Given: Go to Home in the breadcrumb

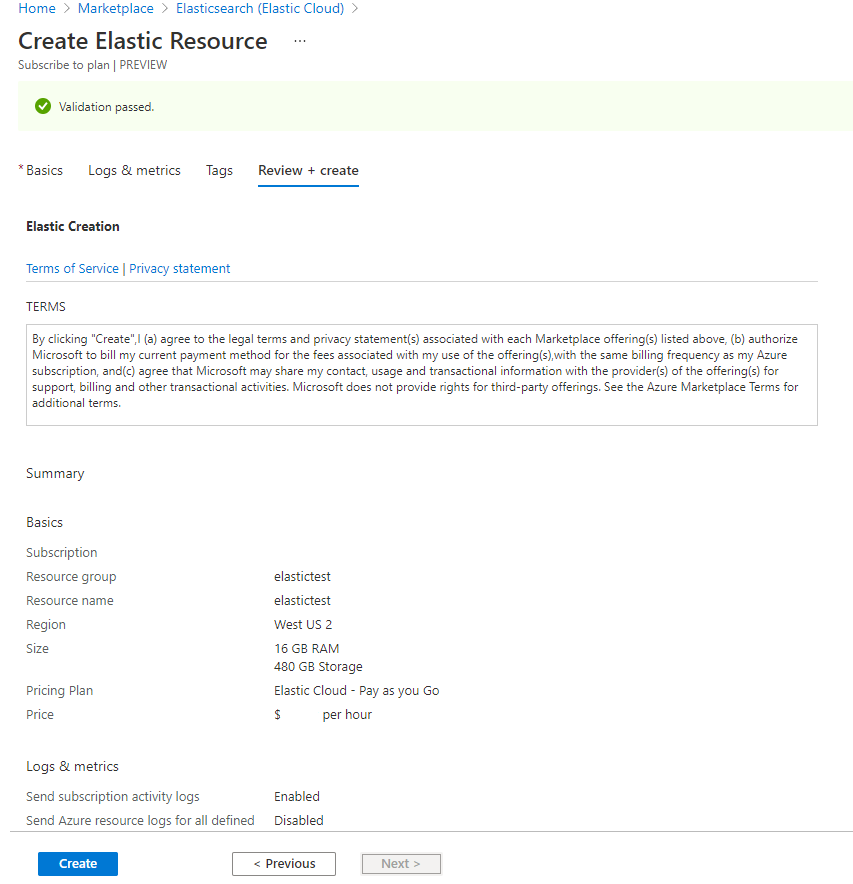Looking at the screenshot, I should click(37, 8).
